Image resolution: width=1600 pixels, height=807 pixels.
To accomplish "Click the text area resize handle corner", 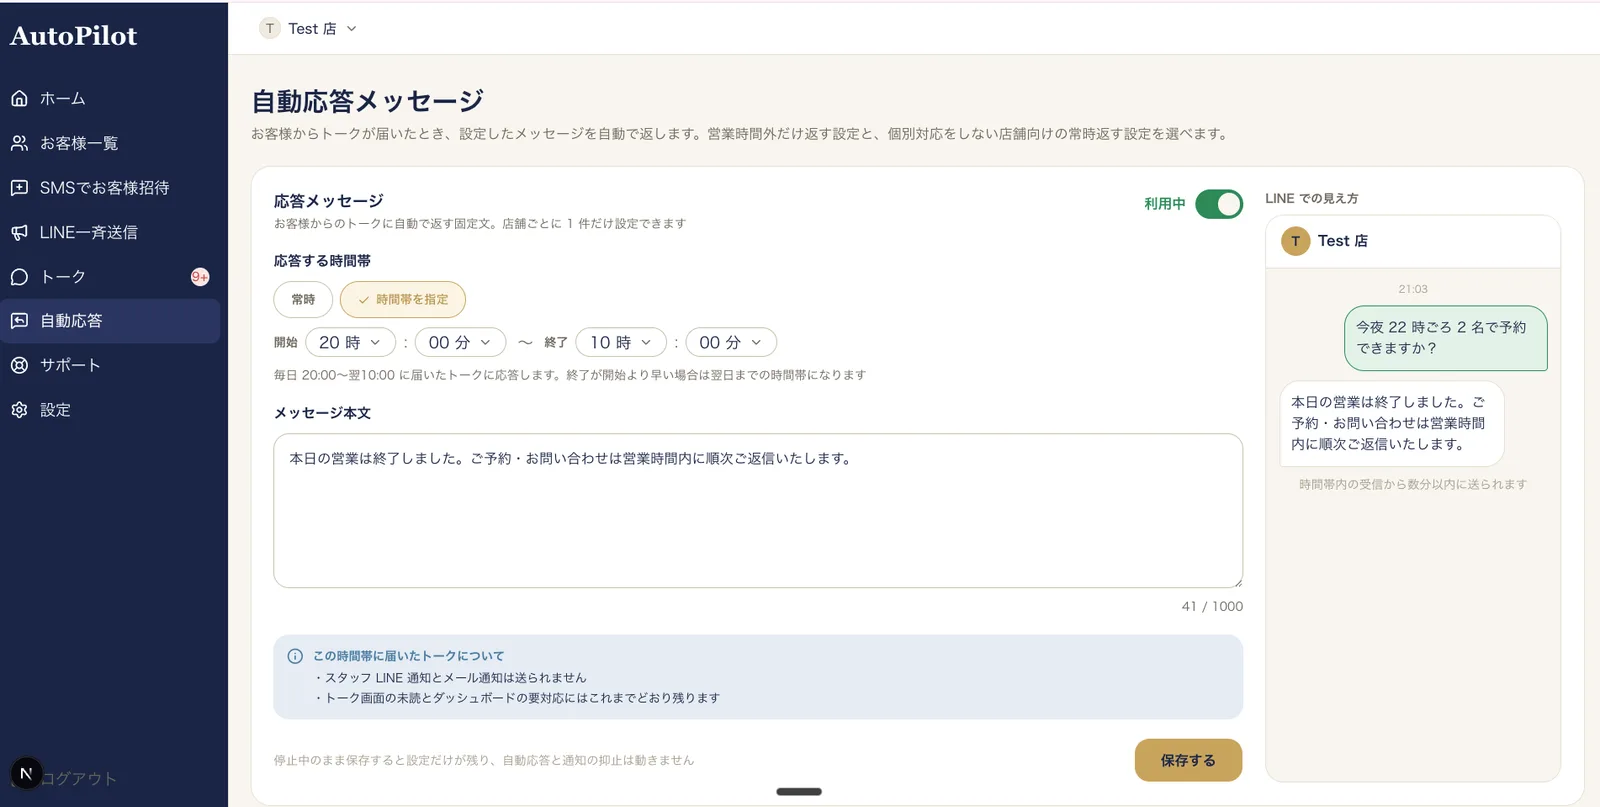I will [1237, 582].
